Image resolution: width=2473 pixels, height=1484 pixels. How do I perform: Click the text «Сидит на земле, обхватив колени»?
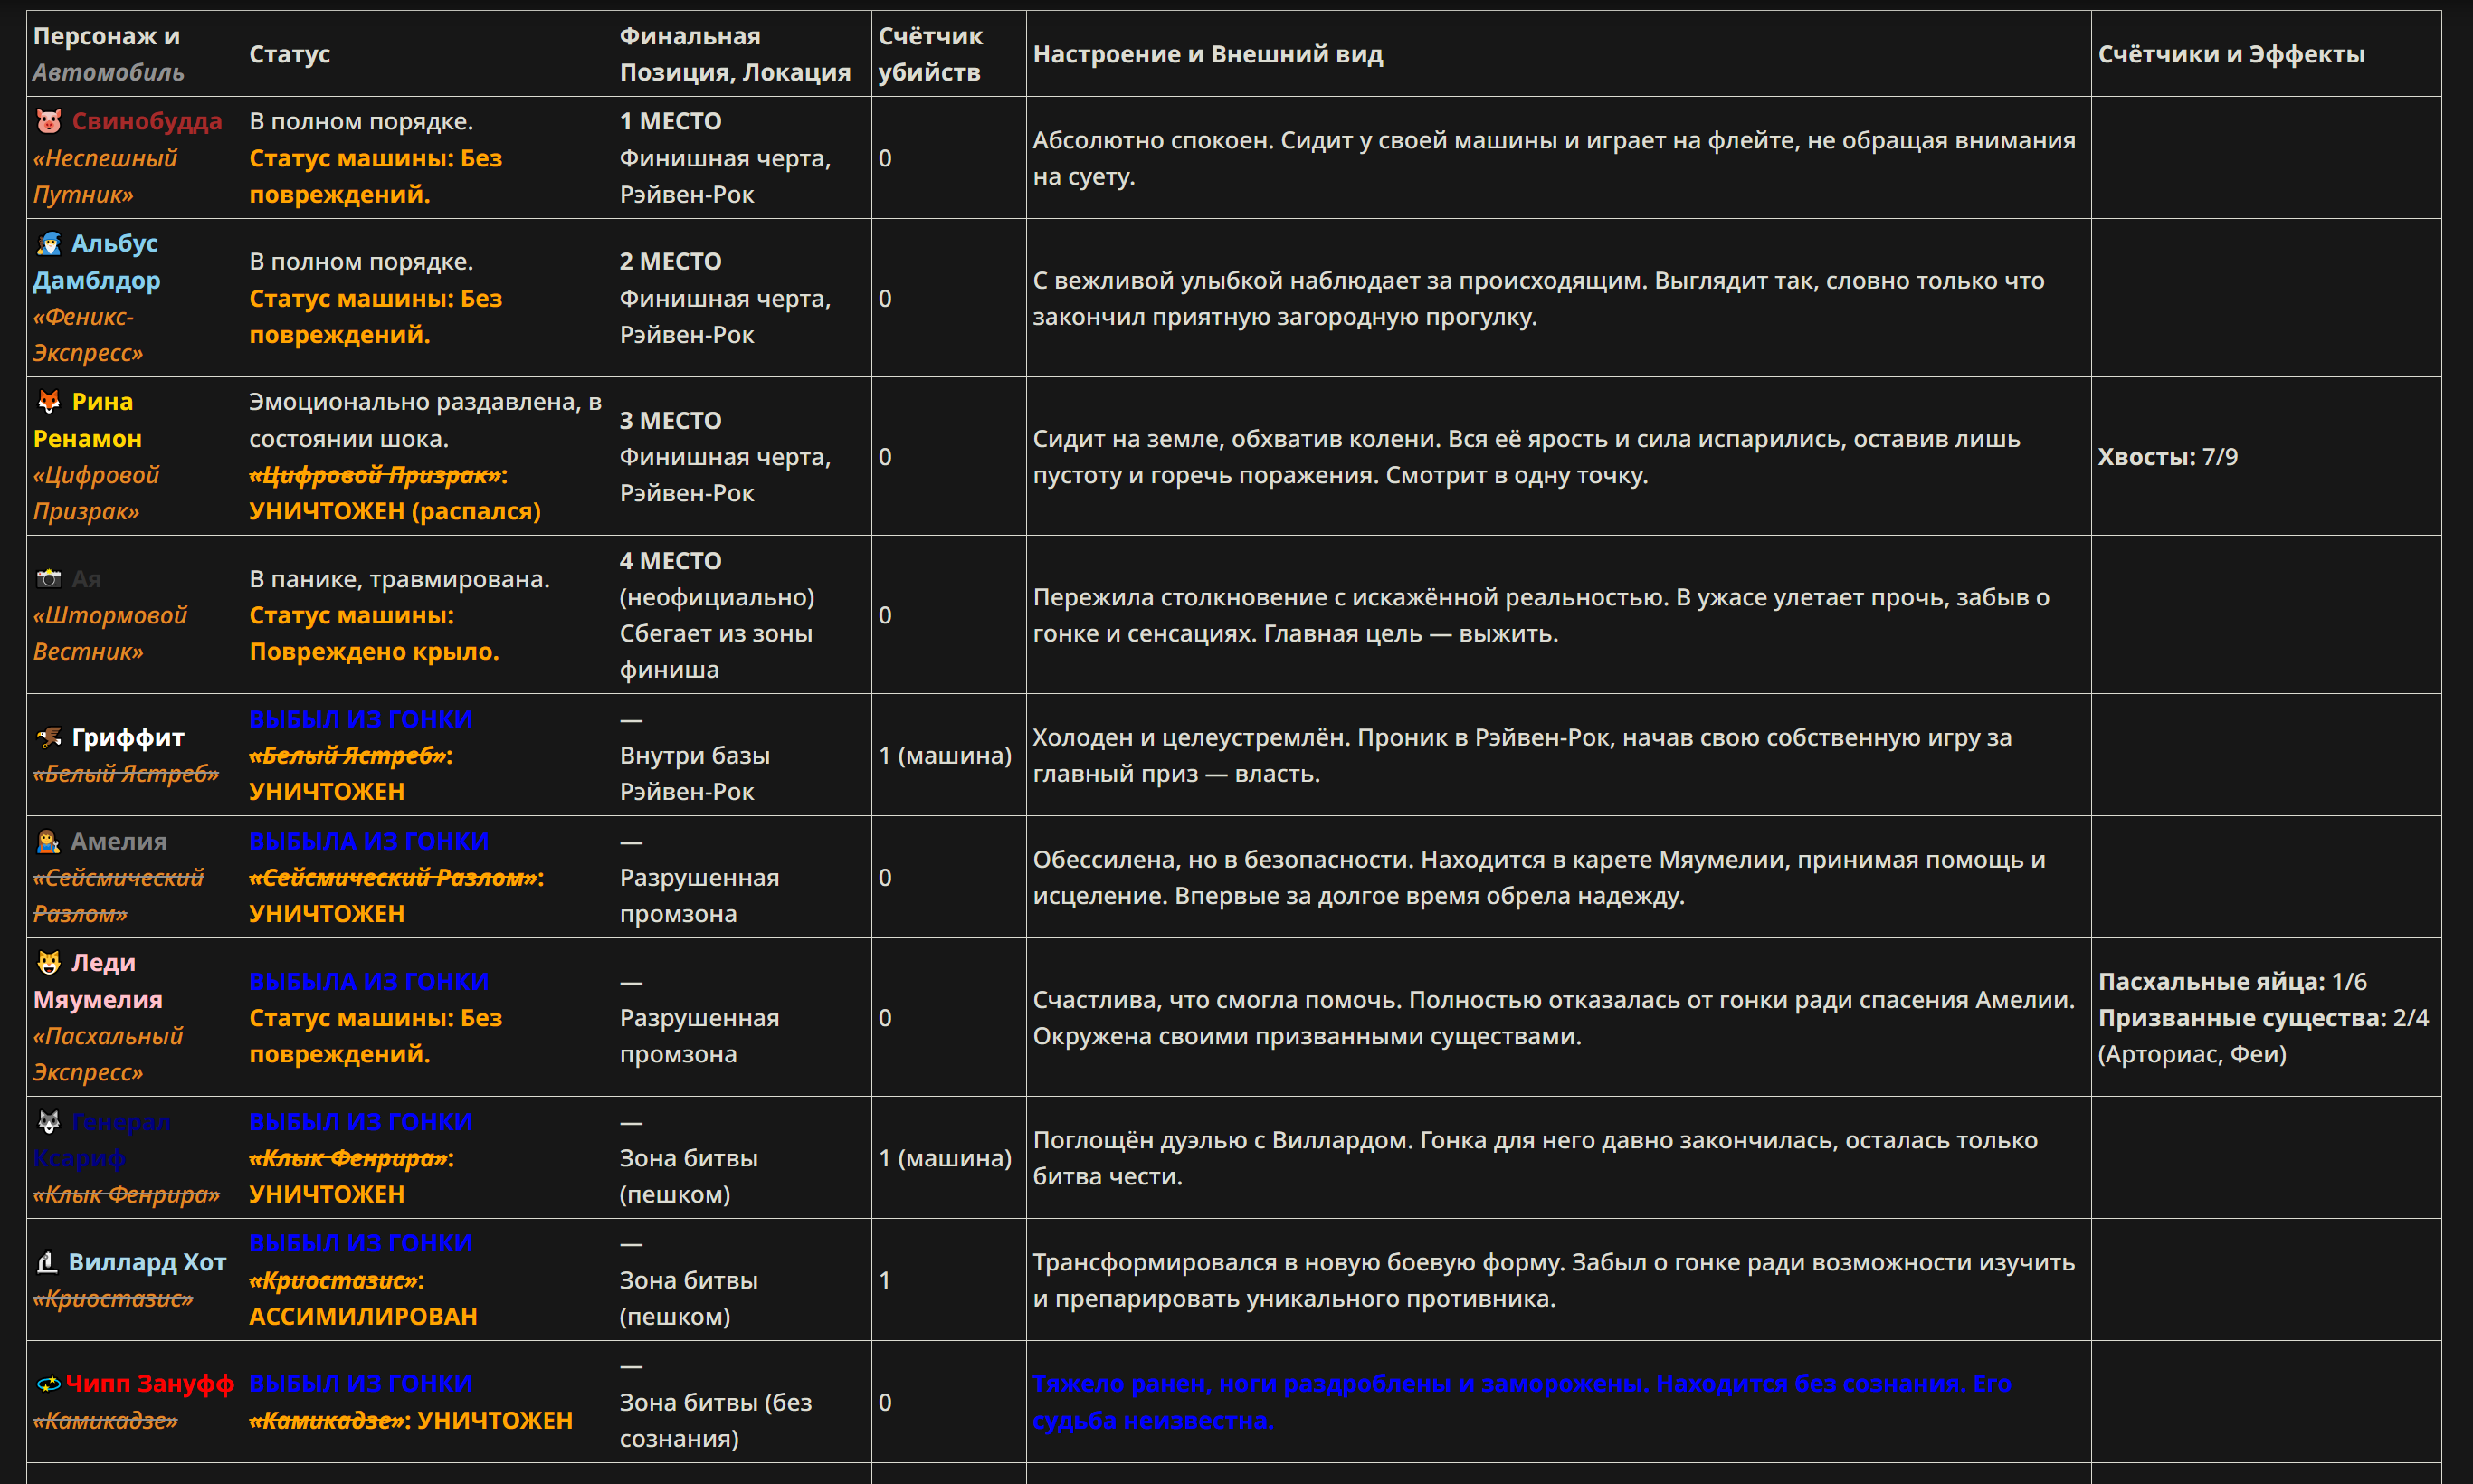point(1237,438)
